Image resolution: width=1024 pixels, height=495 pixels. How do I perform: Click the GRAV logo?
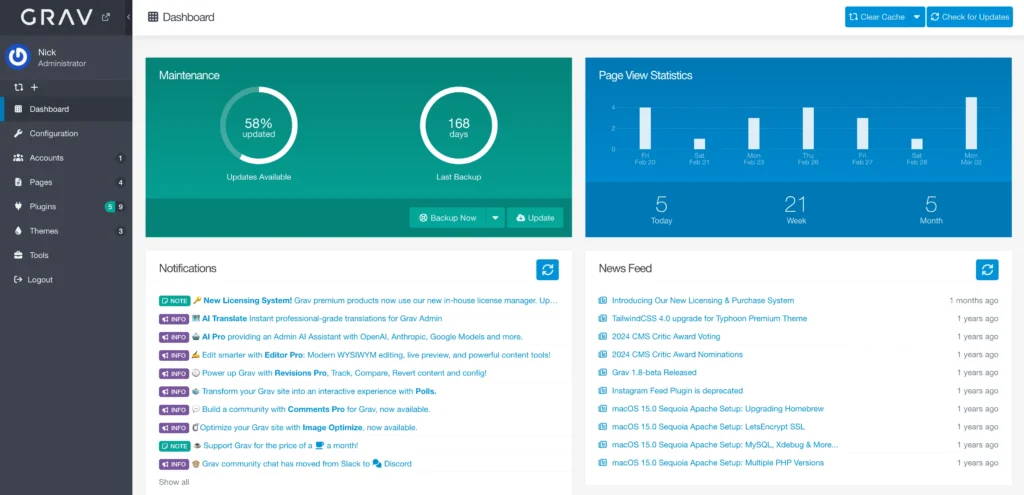[57, 18]
